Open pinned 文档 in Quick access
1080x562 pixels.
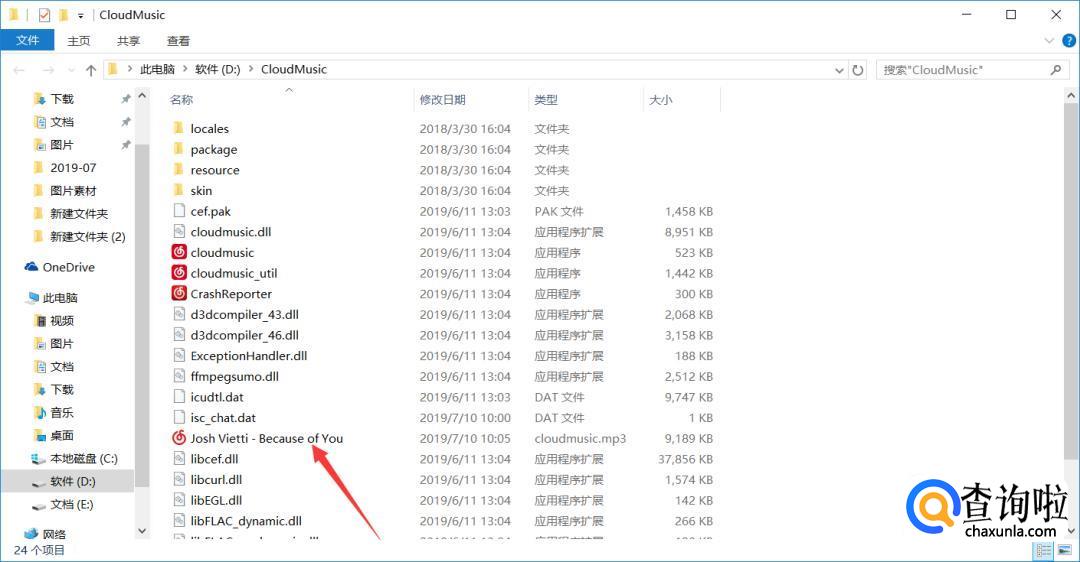click(62, 122)
